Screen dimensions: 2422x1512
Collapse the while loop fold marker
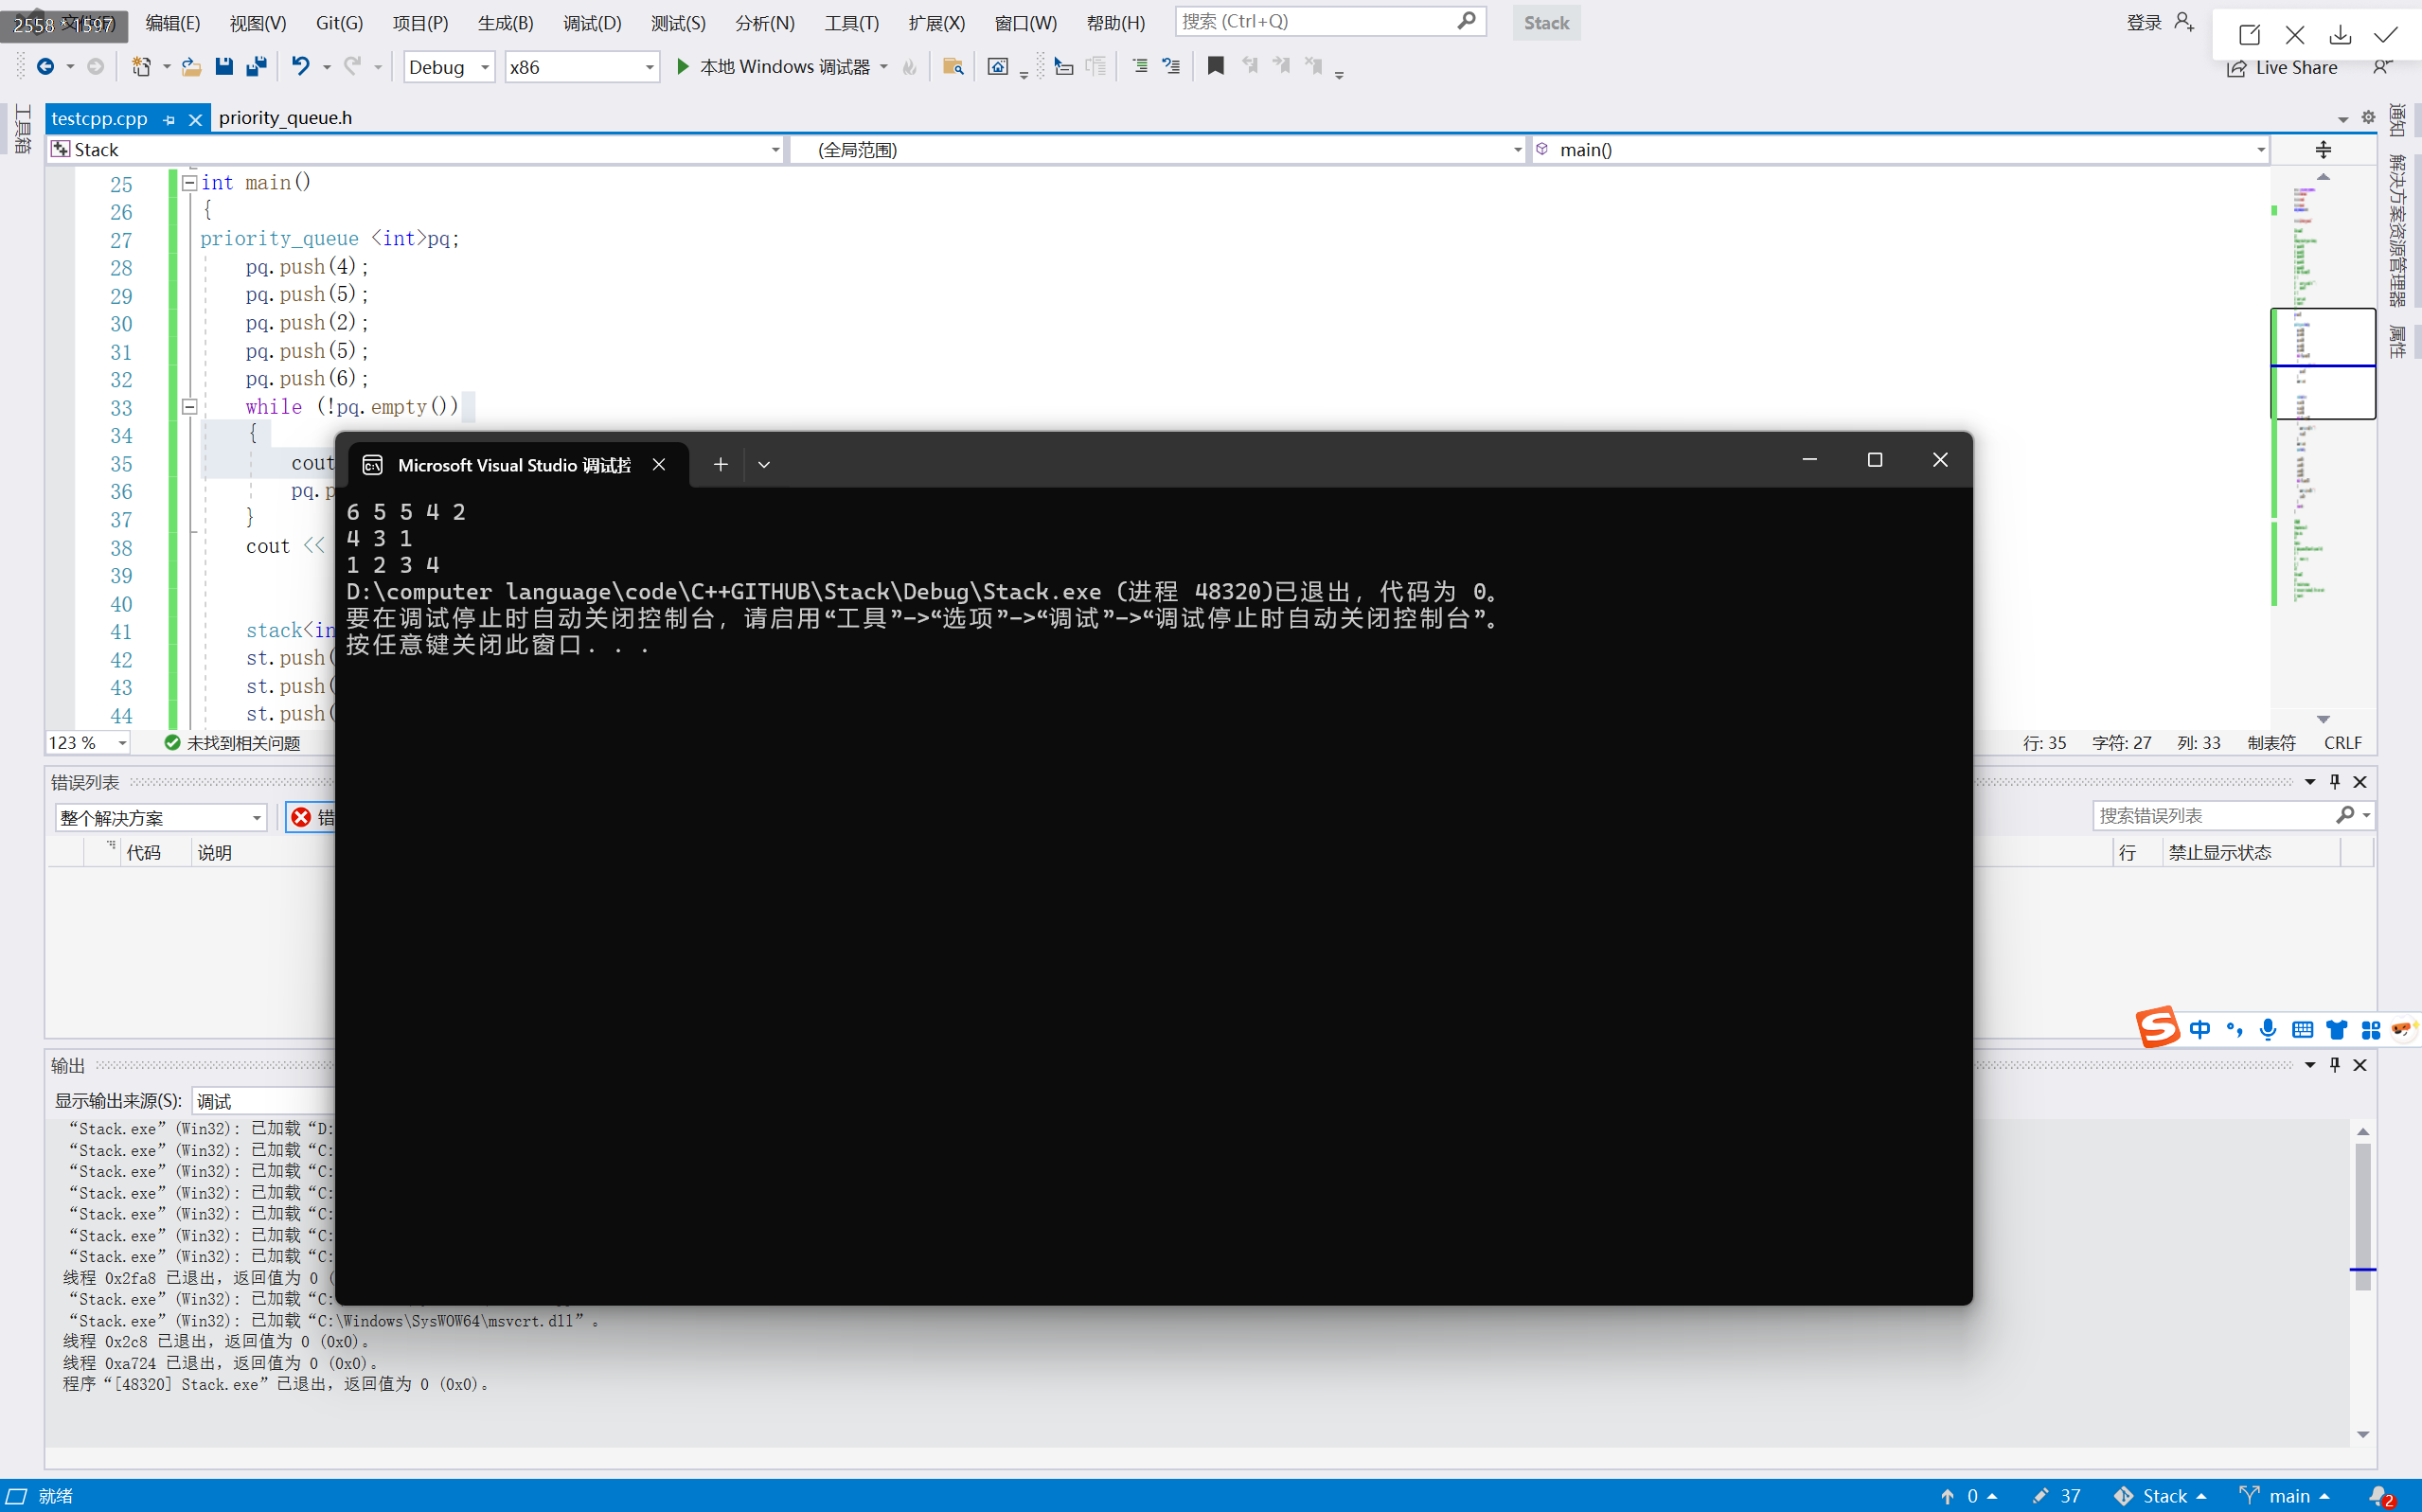click(x=189, y=407)
